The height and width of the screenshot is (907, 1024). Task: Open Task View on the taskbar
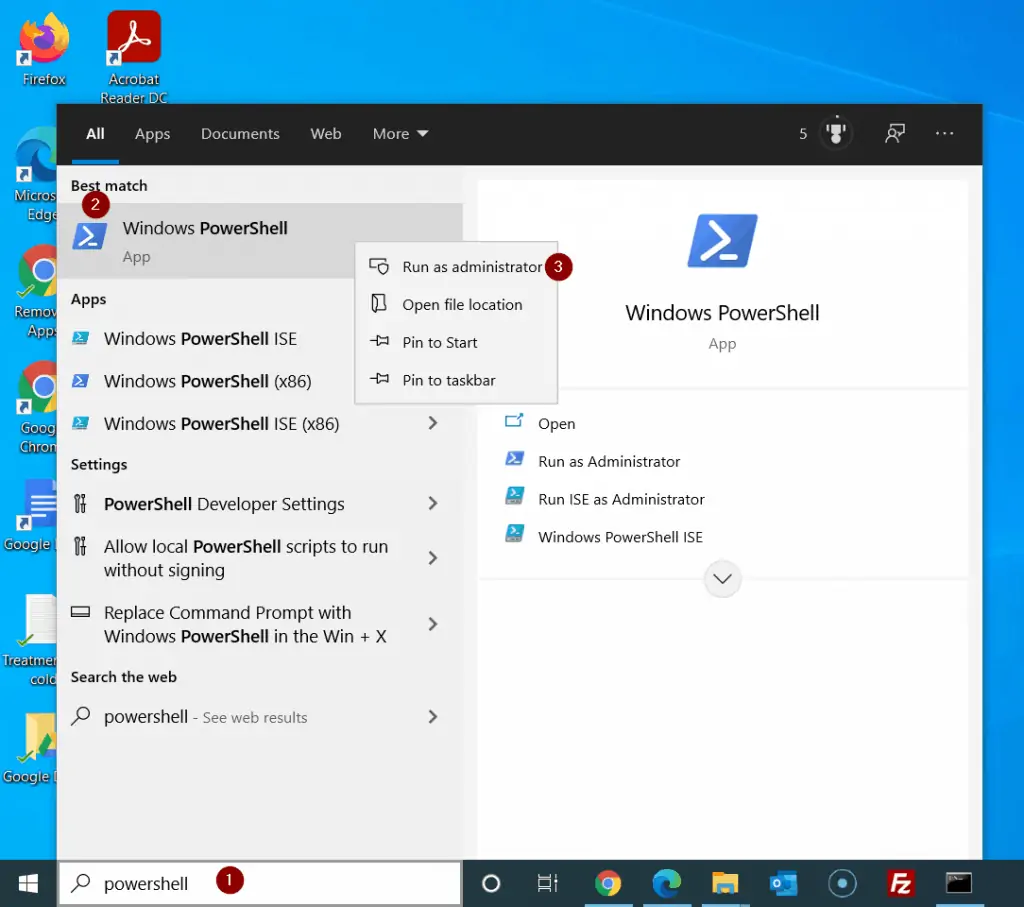pyautogui.click(x=547, y=883)
